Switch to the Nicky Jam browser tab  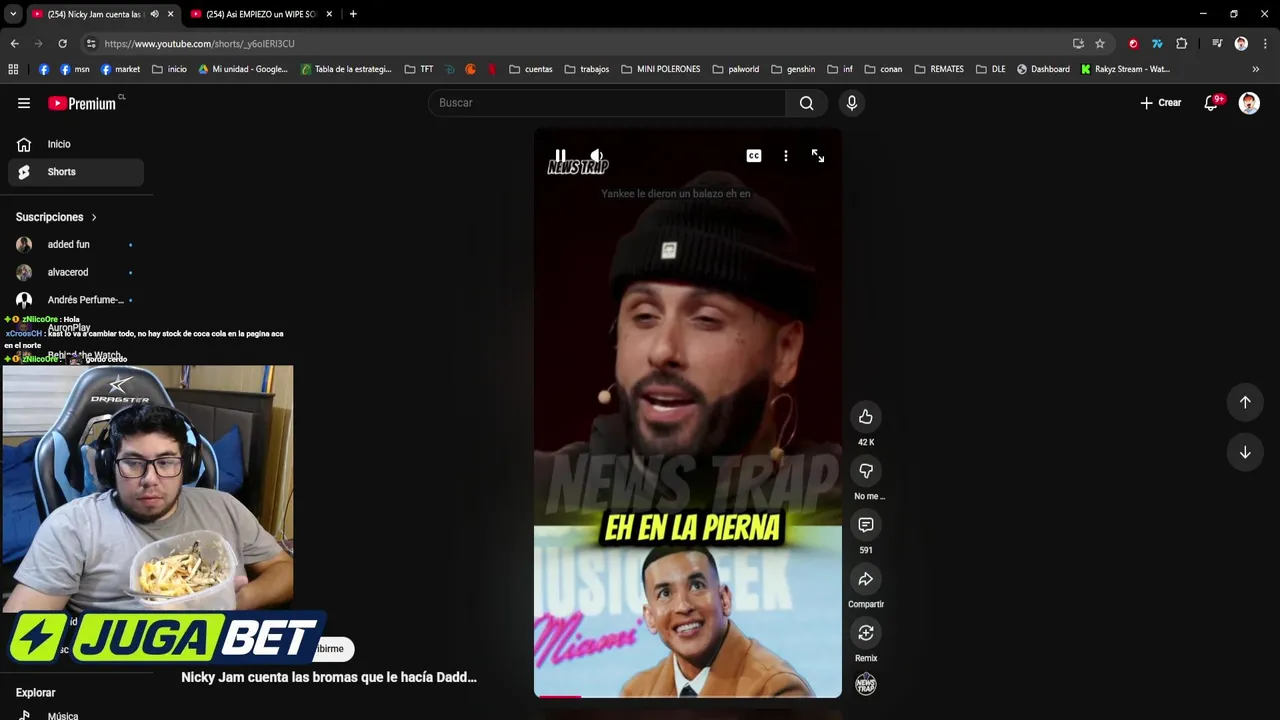click(94, 14)
